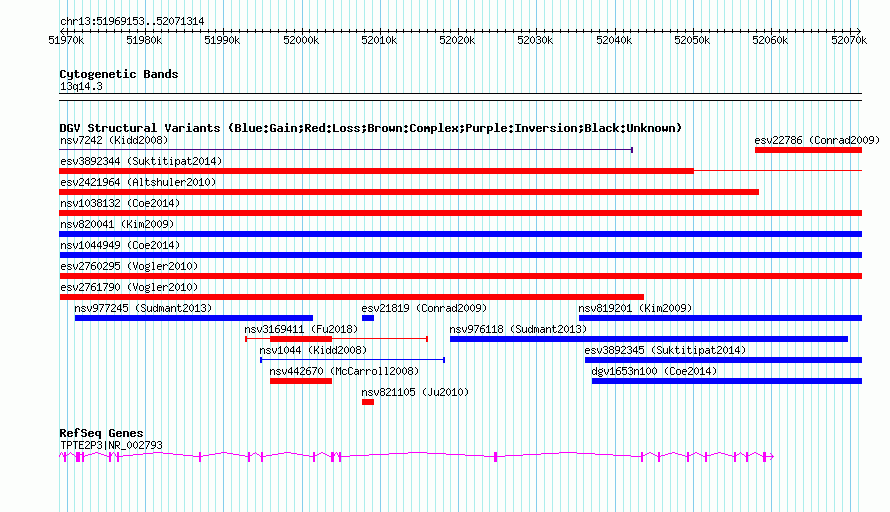Open the nsv820041 (Kim2009) gain variant label
Viewport: 890px width, 512px height.
[117, 224]
